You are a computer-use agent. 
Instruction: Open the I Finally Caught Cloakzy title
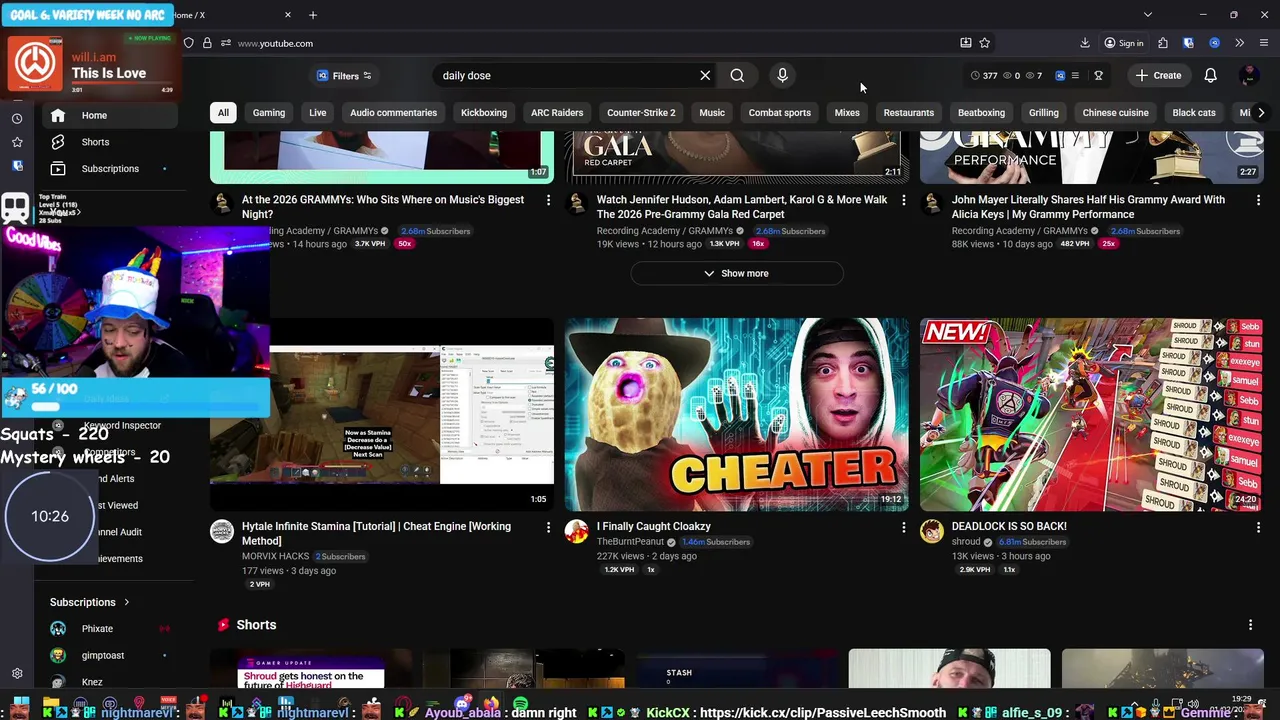click(x=654, y=526)
